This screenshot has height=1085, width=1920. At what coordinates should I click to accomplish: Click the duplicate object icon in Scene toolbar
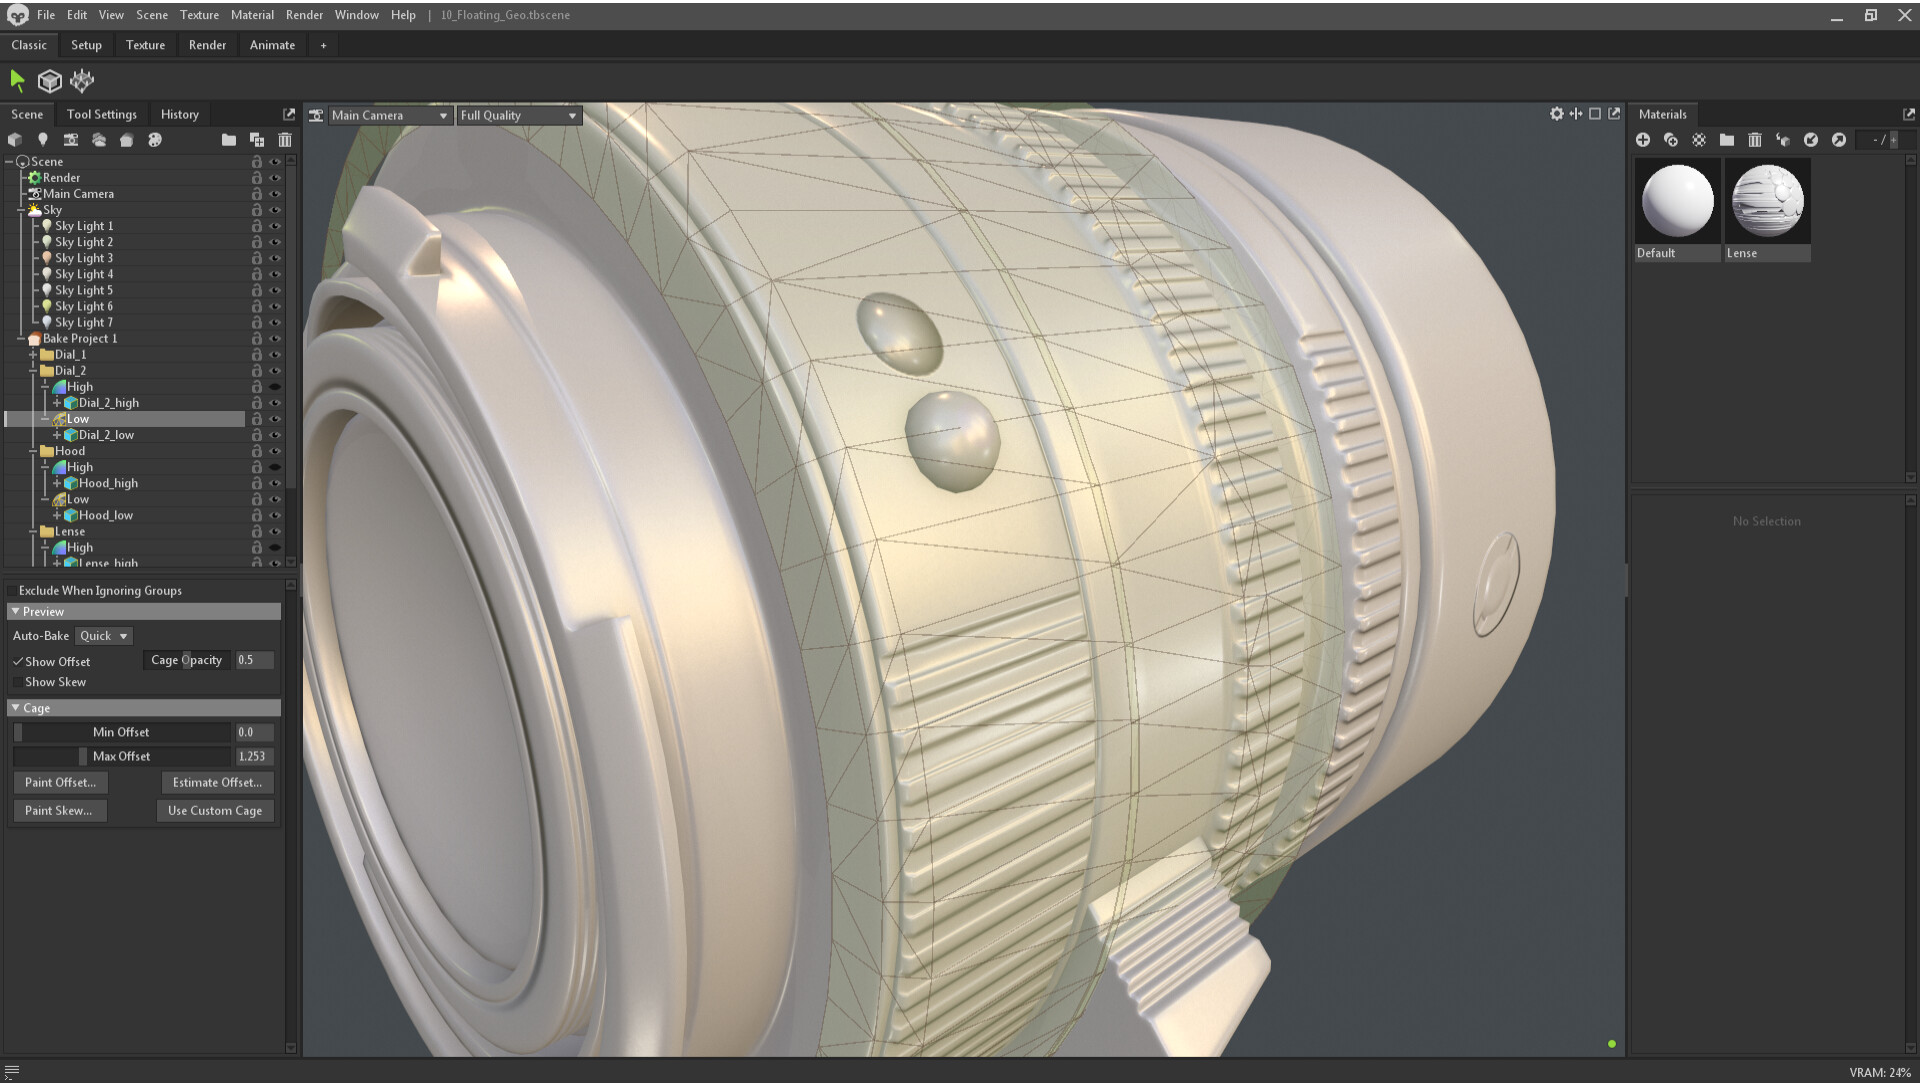tap(257, 140)
